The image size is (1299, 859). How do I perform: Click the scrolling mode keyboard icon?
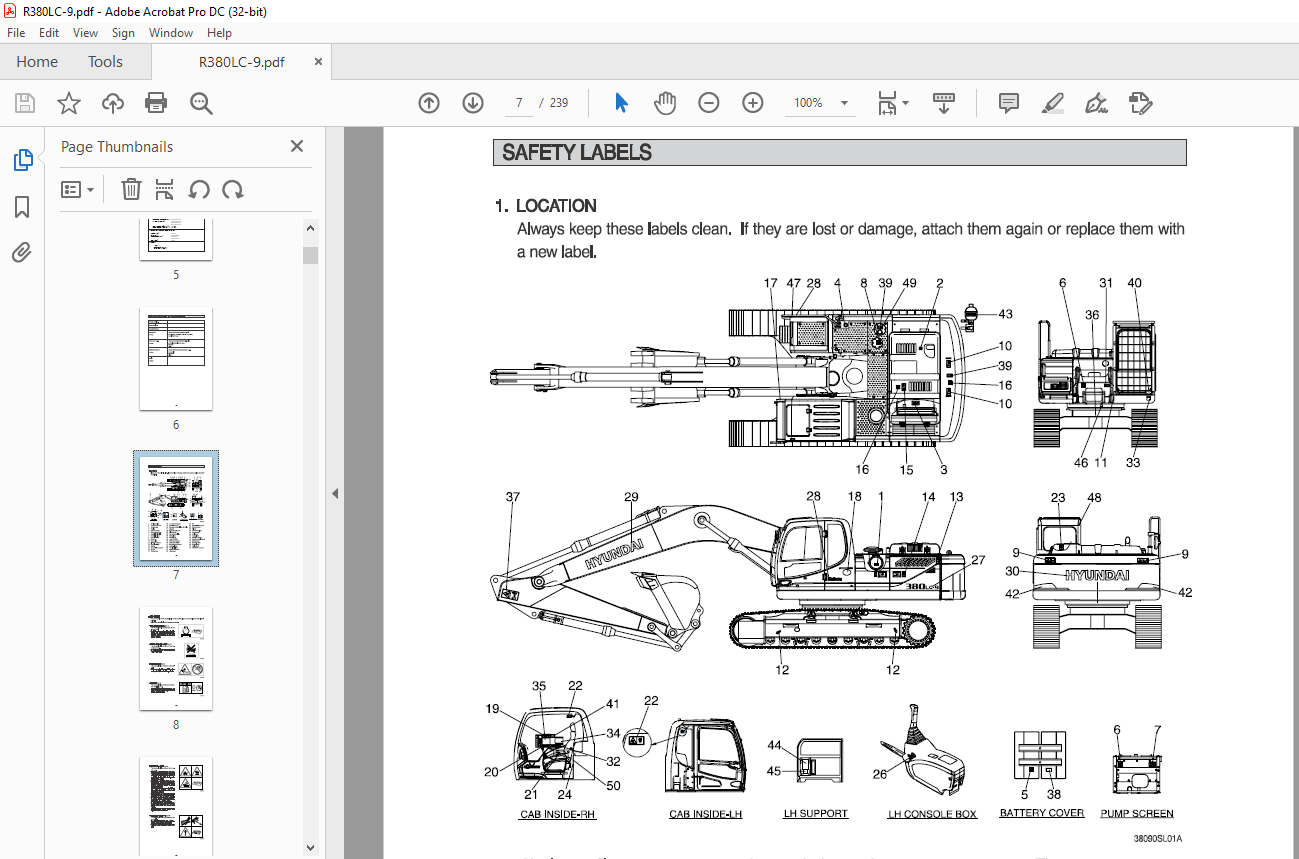(x=944, y=103)
